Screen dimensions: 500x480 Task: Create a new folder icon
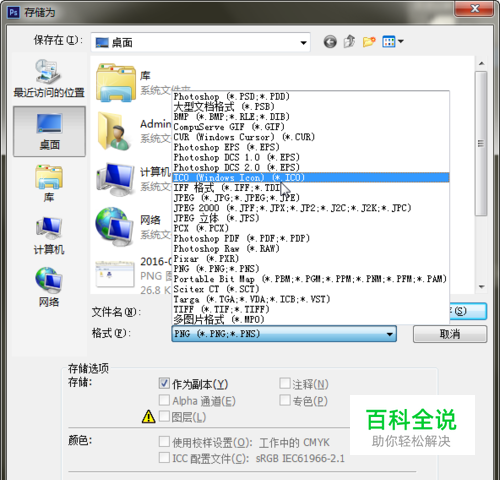(x=369, y=42)
